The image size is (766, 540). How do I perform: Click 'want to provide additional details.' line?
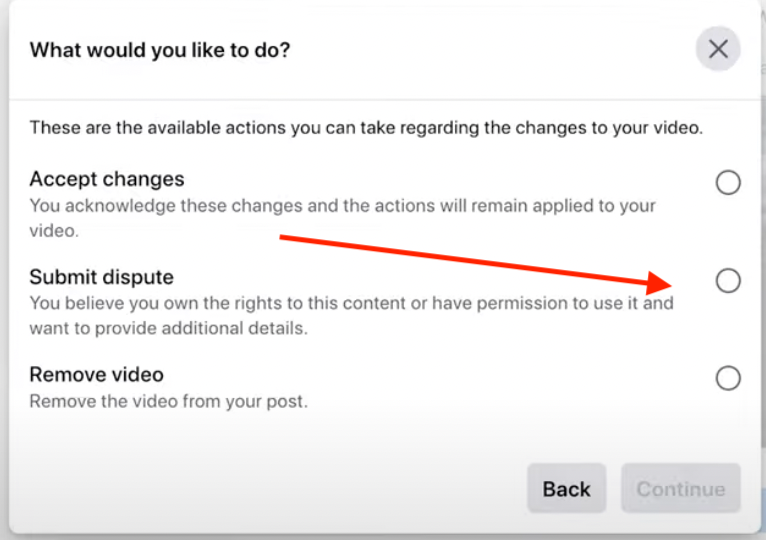tap(169, 328)
